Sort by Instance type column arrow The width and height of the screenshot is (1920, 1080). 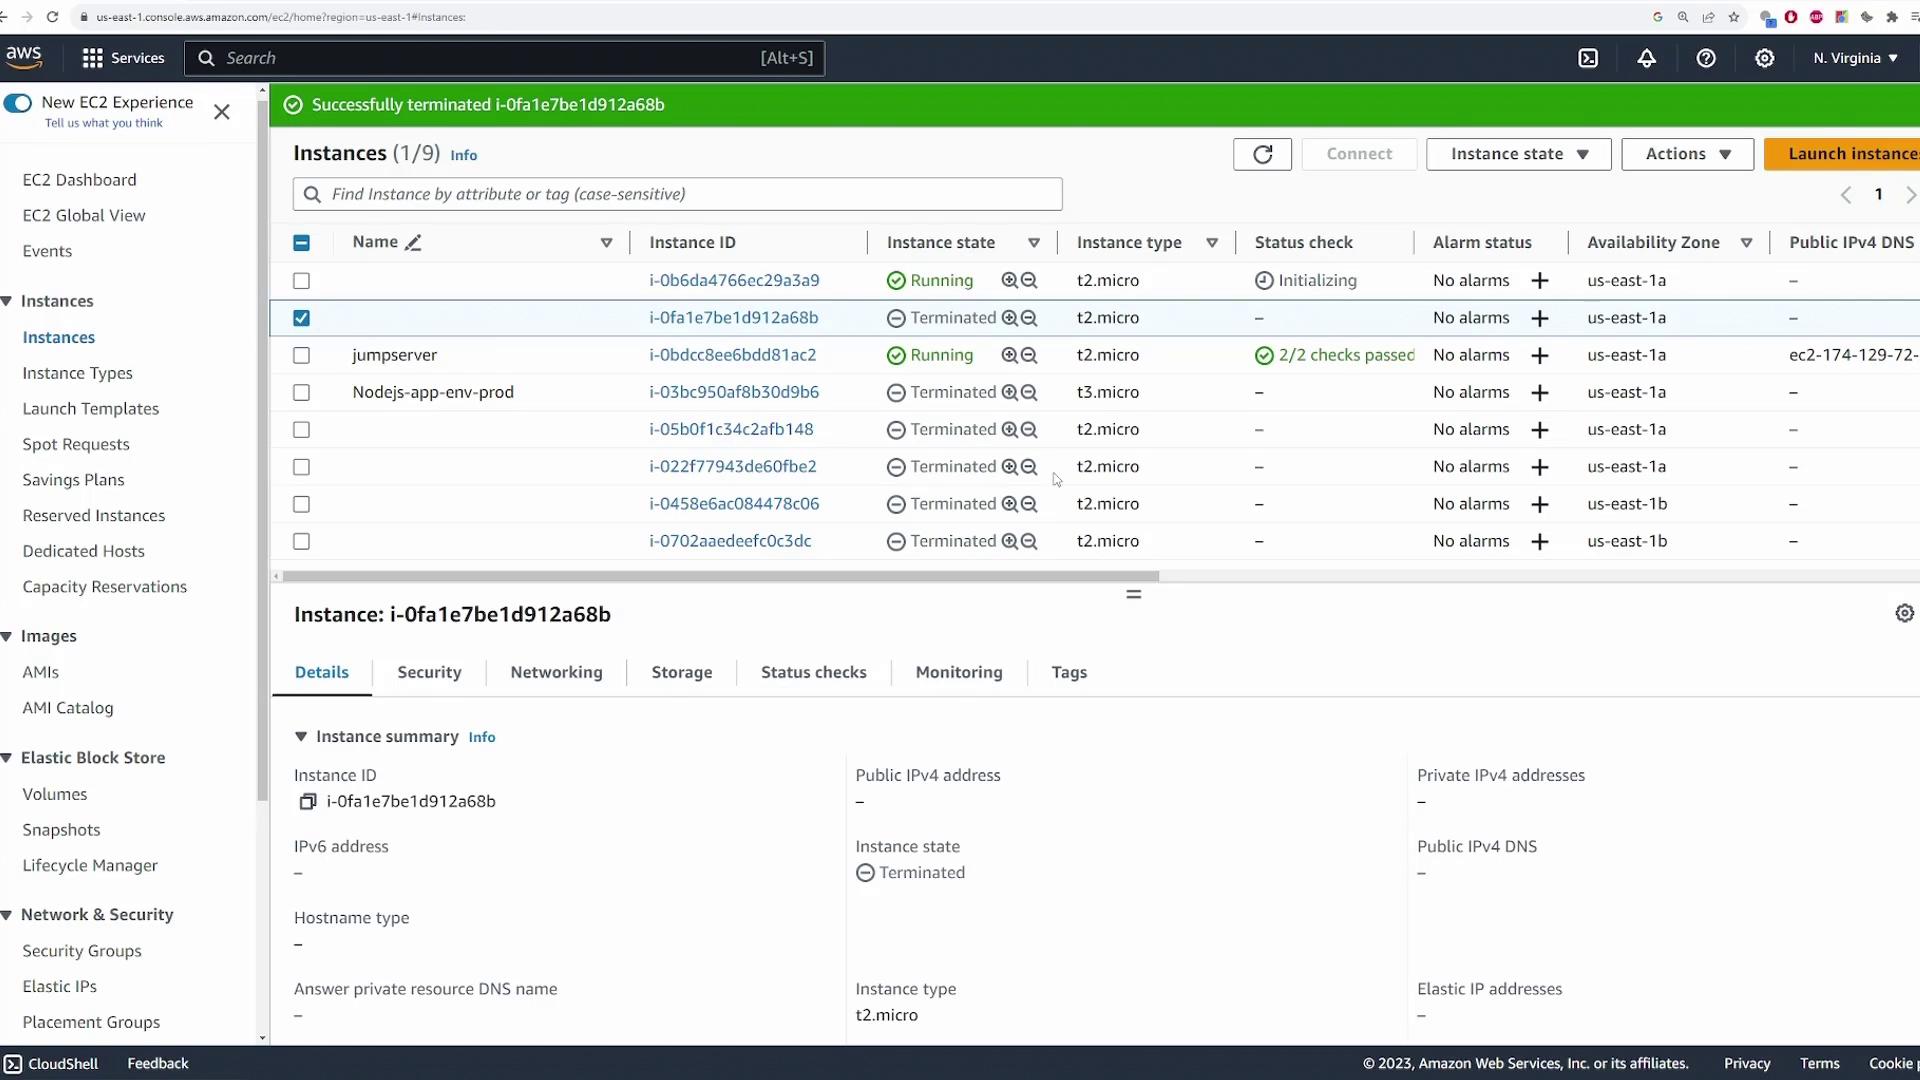(1212, 243)
